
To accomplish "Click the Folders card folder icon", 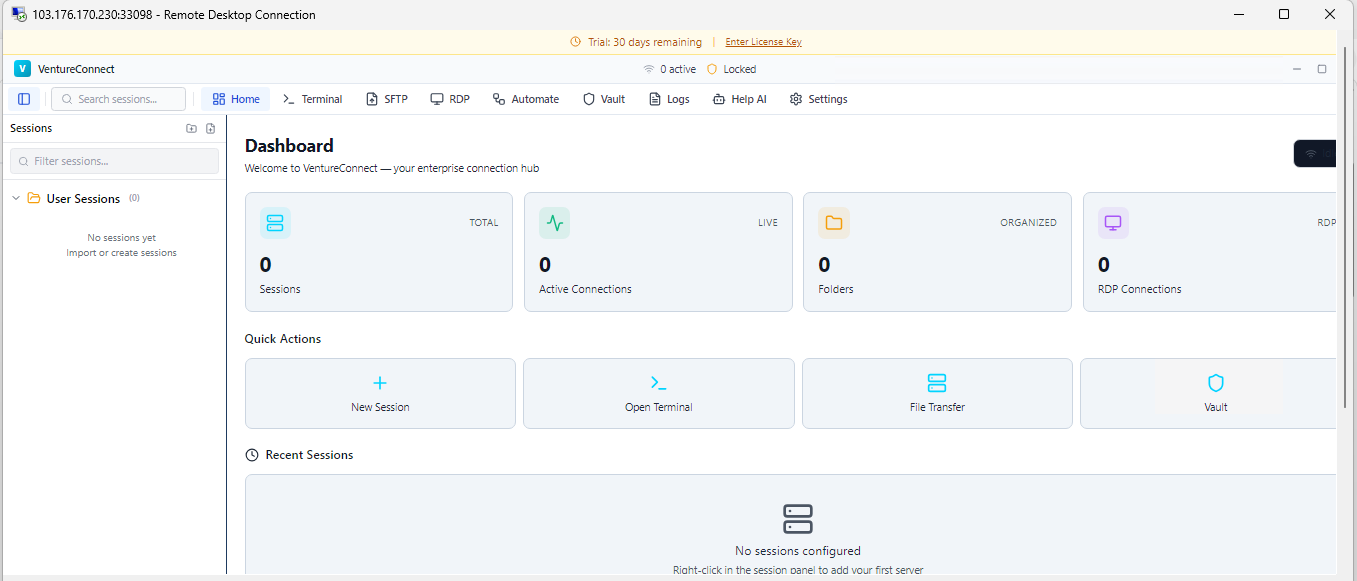I will coord(834,223).
